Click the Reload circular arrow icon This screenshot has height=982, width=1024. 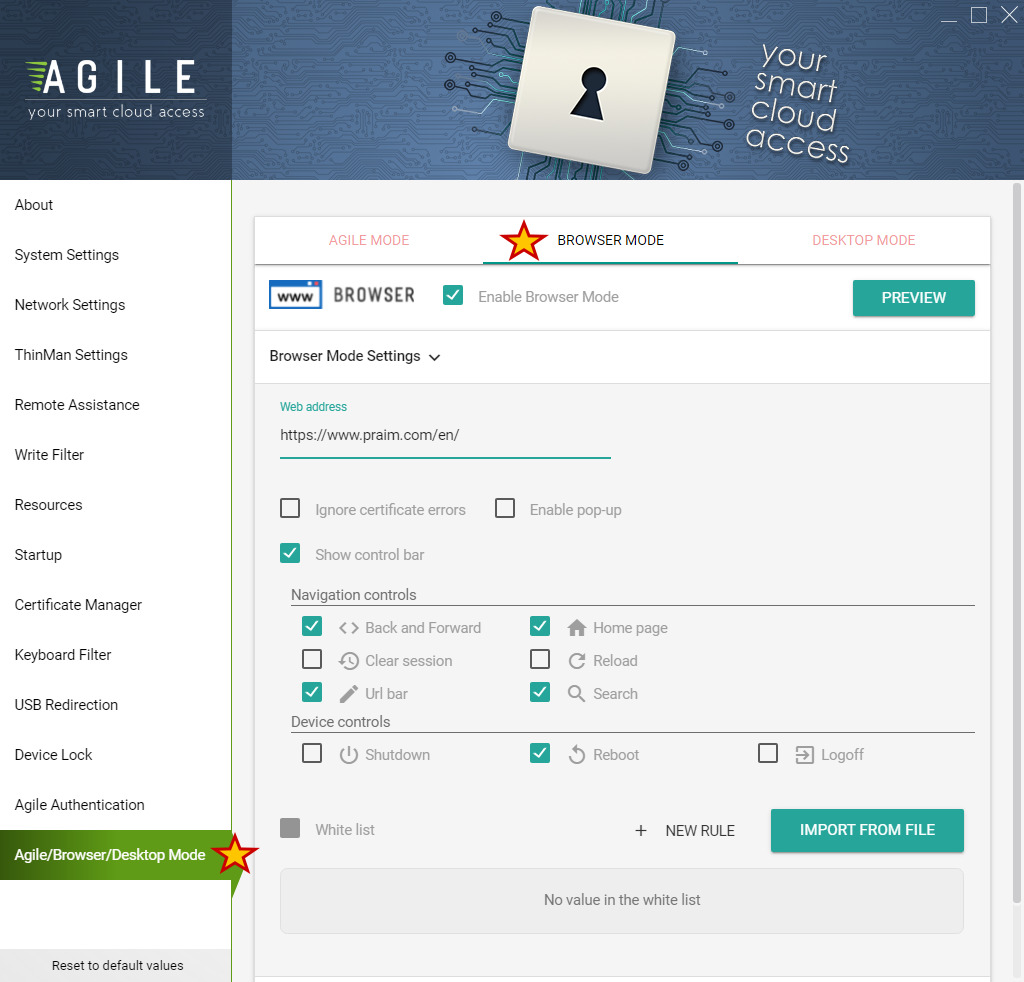point(576,661)
